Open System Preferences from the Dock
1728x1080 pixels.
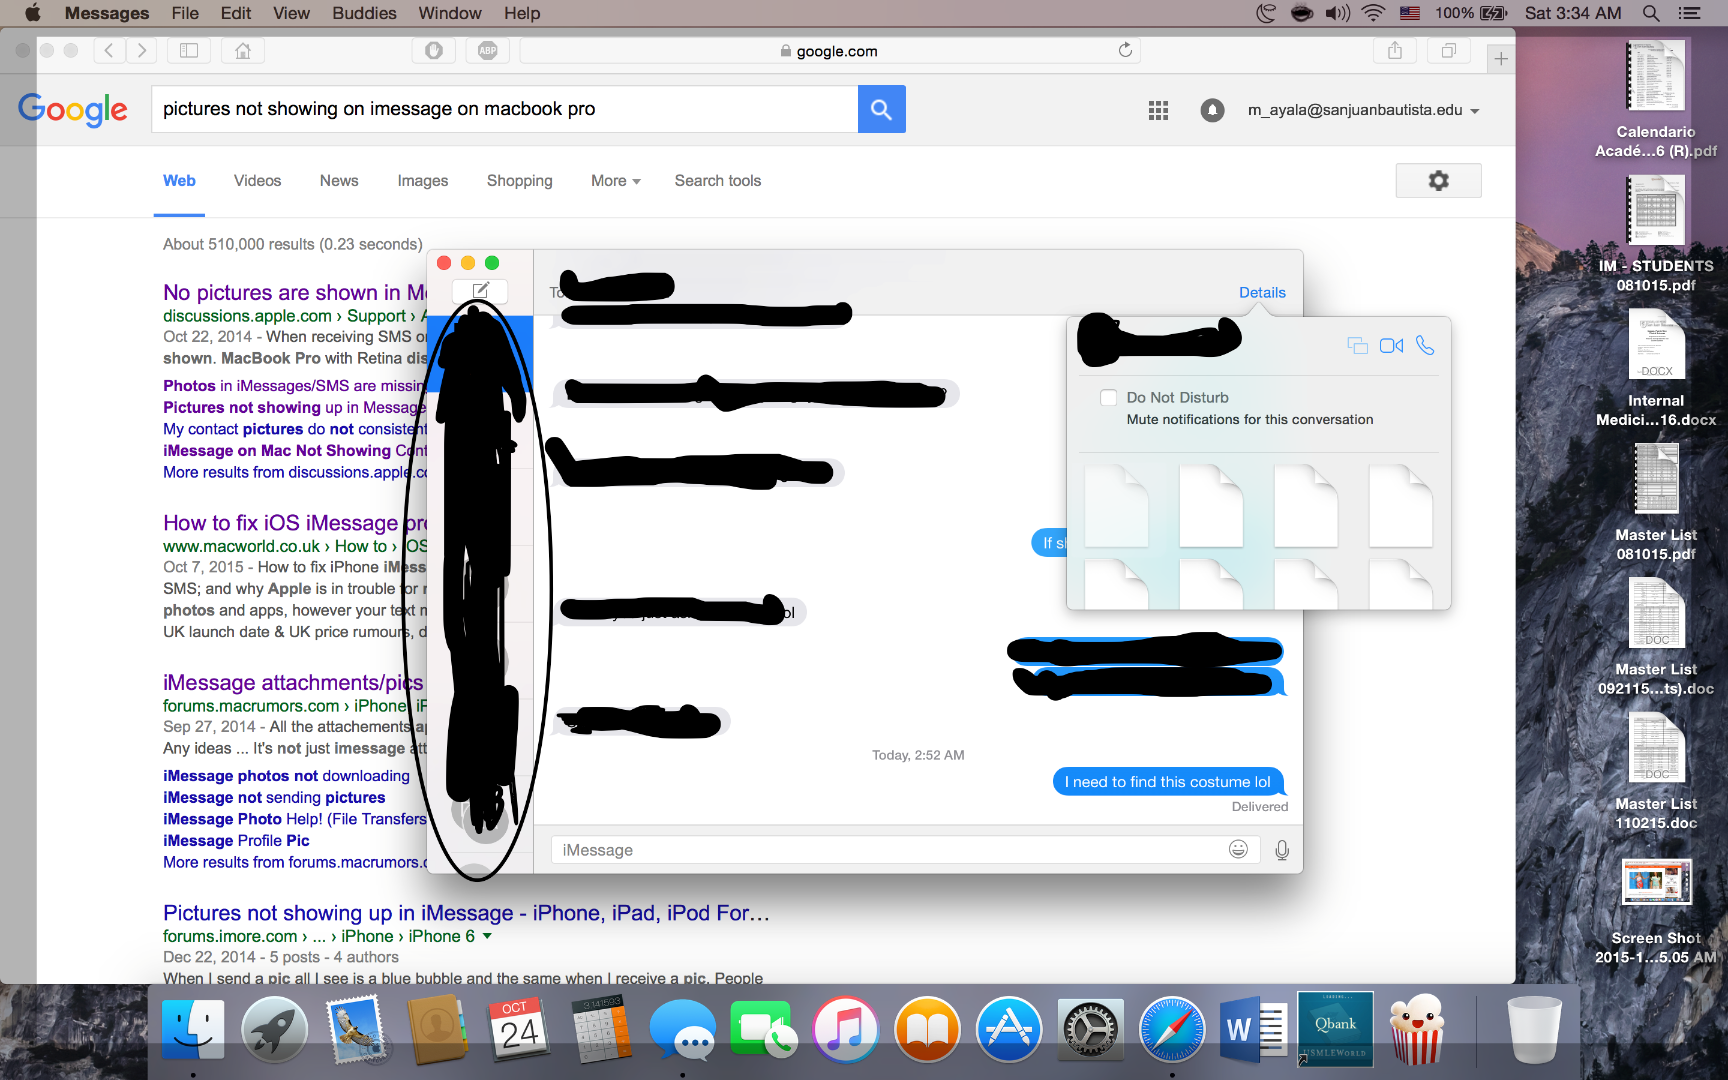[1091, 1029]
